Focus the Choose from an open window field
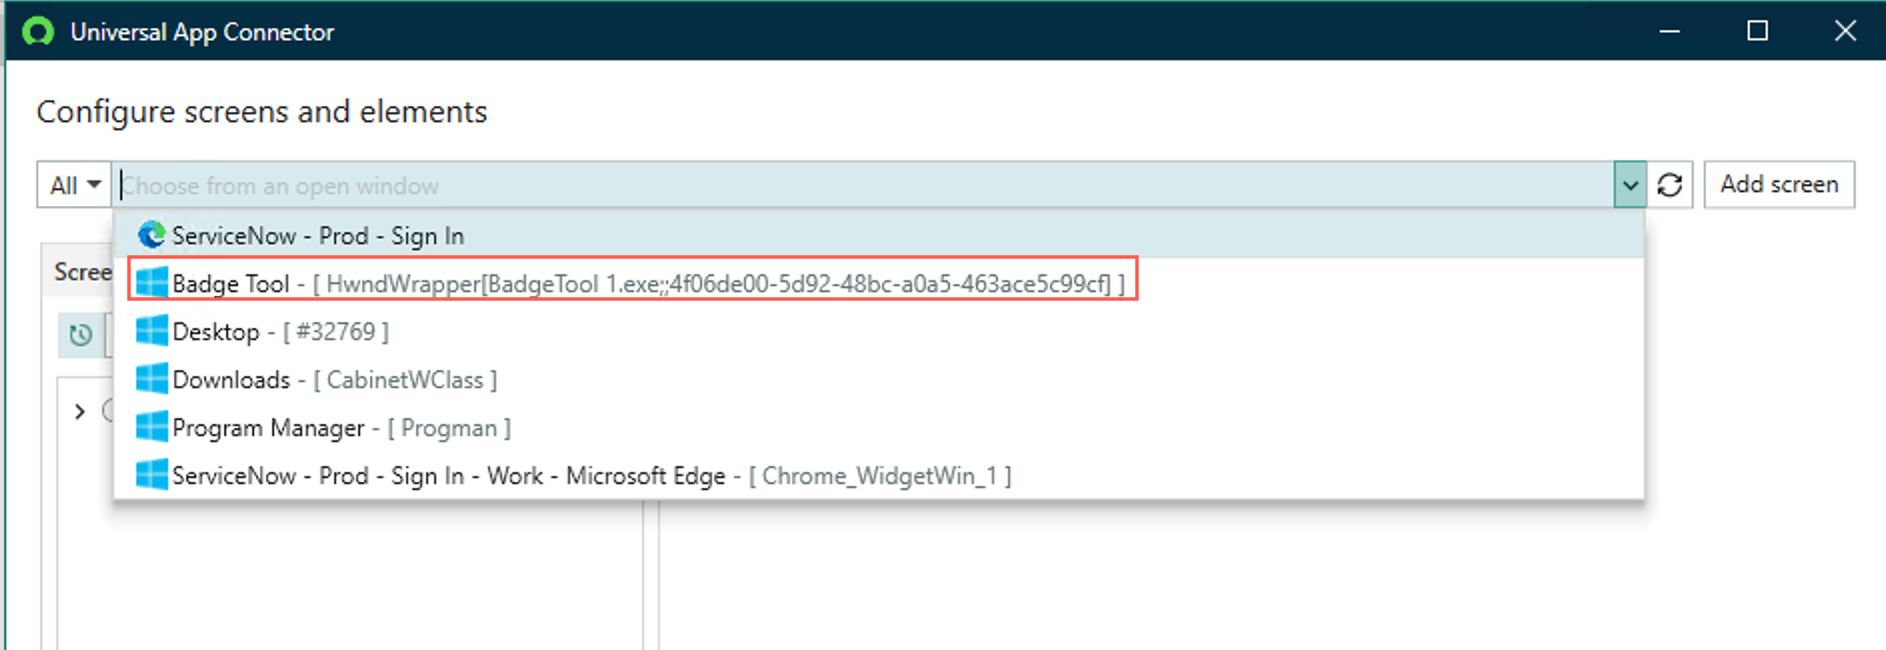Viewport: 1886px width, 650px height. (x=862, y=185)
